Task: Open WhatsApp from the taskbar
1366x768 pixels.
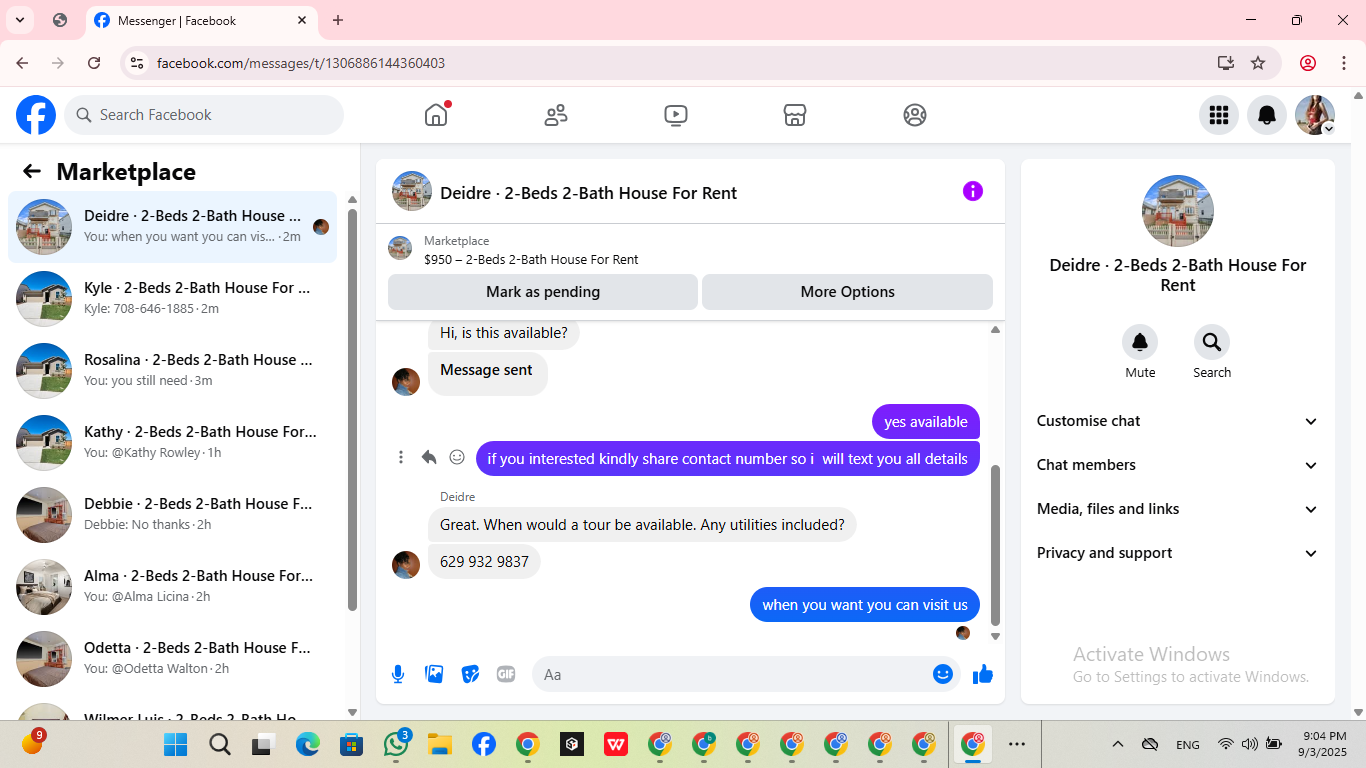Action: (396, 744)
